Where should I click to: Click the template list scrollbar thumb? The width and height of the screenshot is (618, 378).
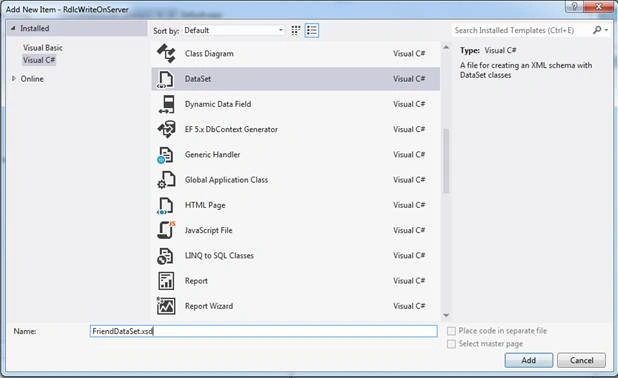446,161
